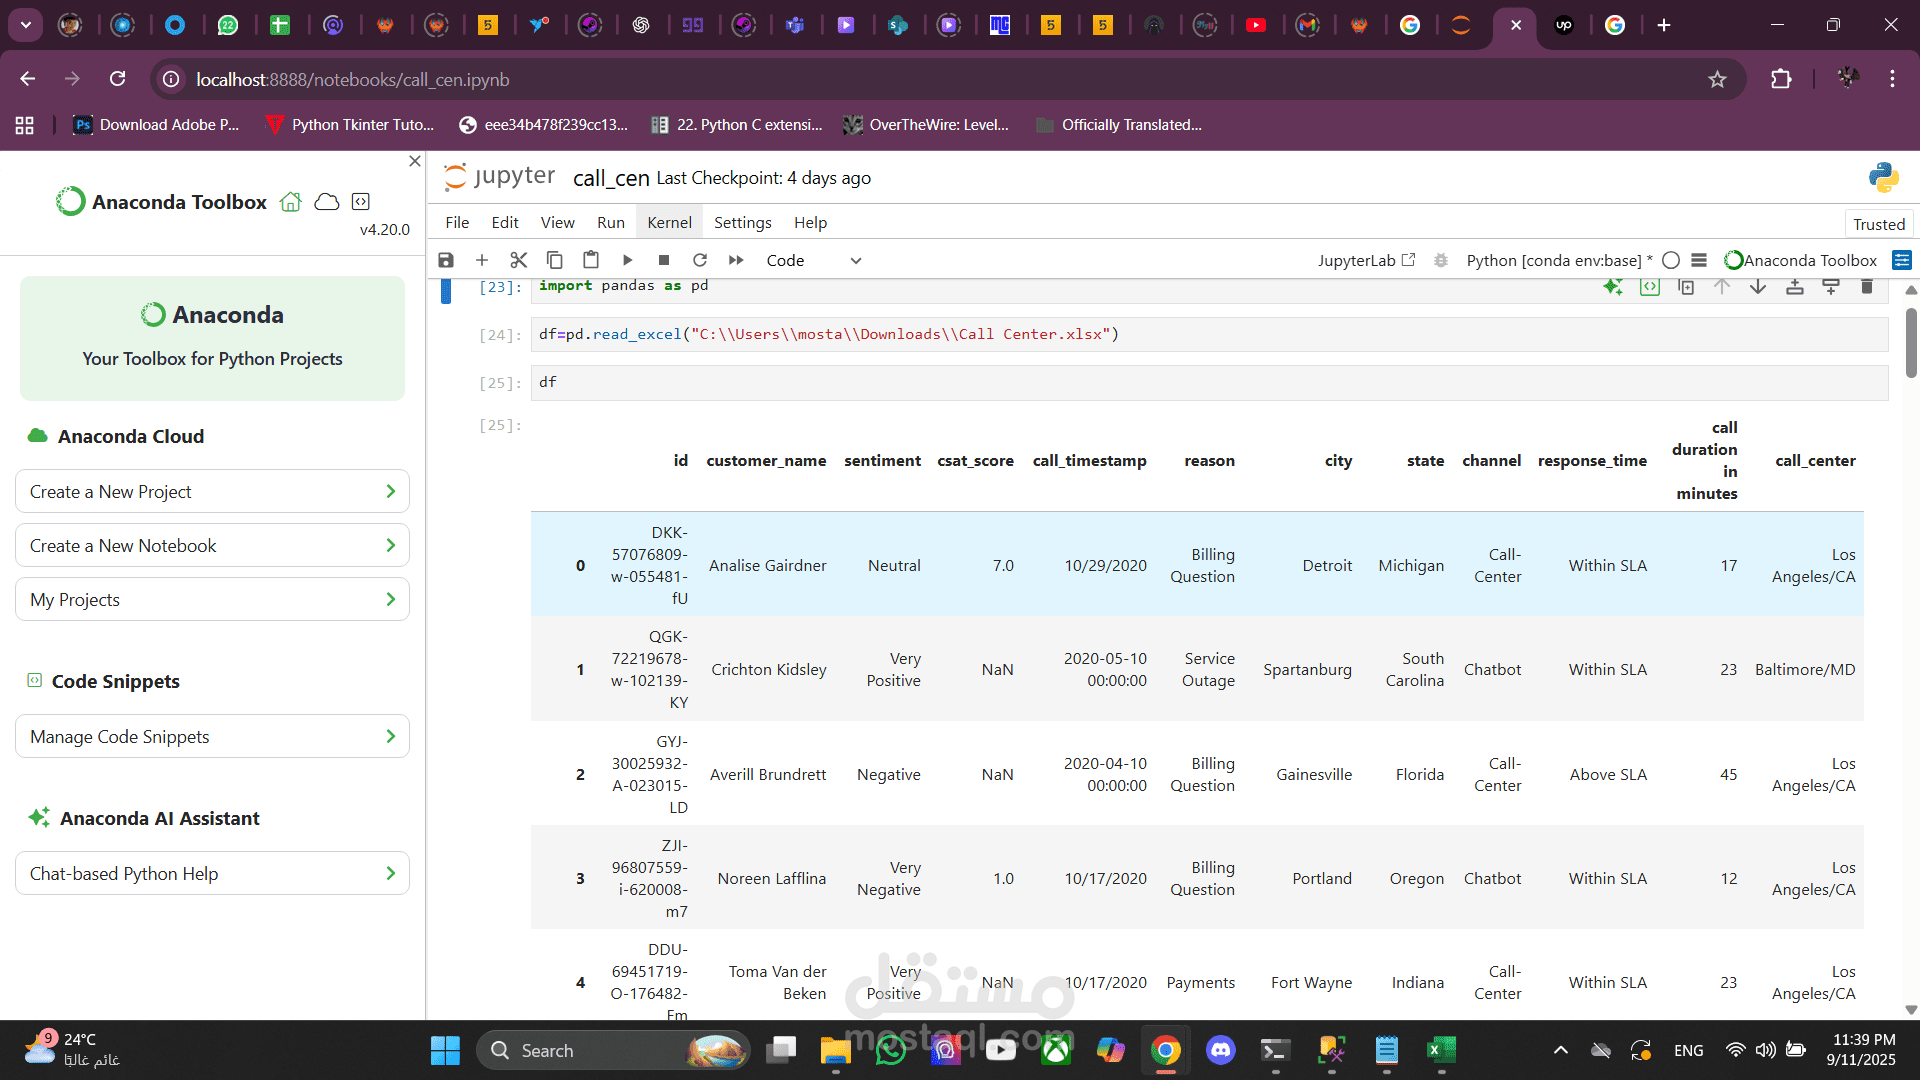The height and width of the screenshot is (1080, 1920).
Task: Save the notebook with the floppy icon
Action: pyautogui.click(x=446, y=260)
